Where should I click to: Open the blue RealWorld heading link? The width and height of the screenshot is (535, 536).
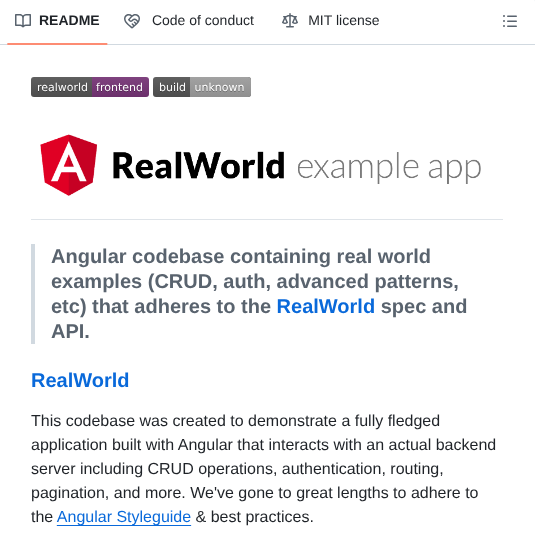click(x=80, y=380)
